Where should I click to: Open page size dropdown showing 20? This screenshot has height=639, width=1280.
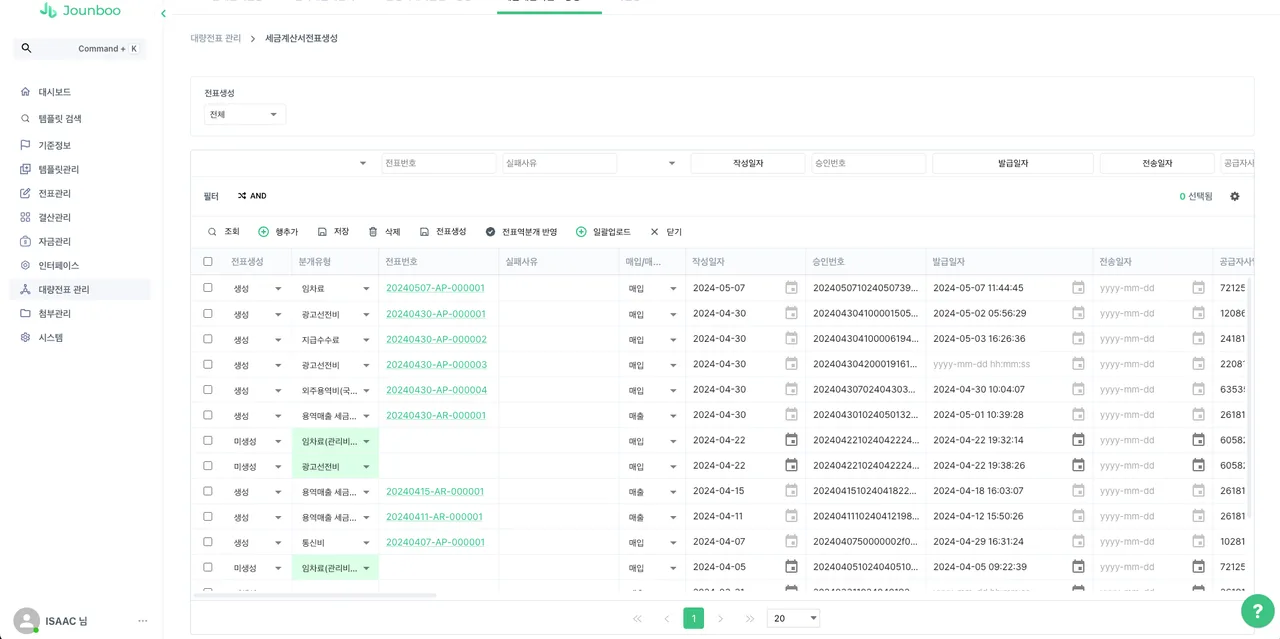pyautogui.click(x=793, y=619)
